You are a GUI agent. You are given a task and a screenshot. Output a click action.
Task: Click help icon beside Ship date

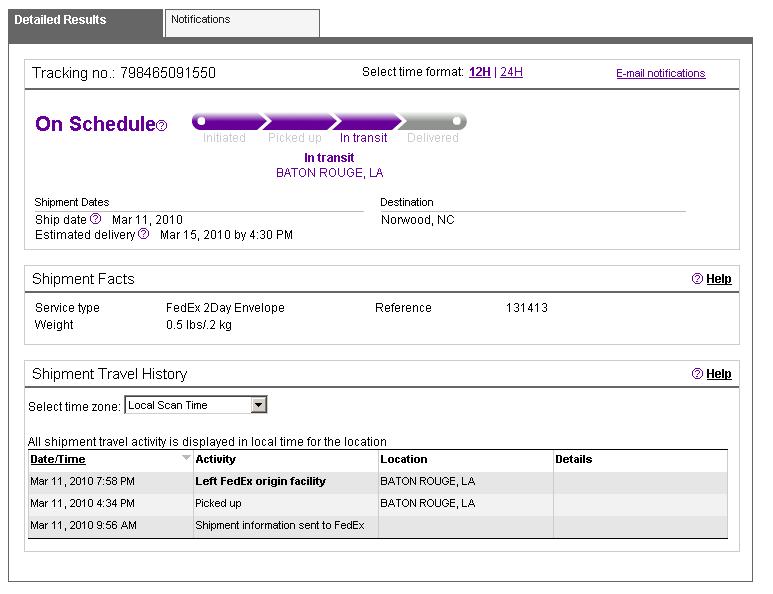click(96, 218)
